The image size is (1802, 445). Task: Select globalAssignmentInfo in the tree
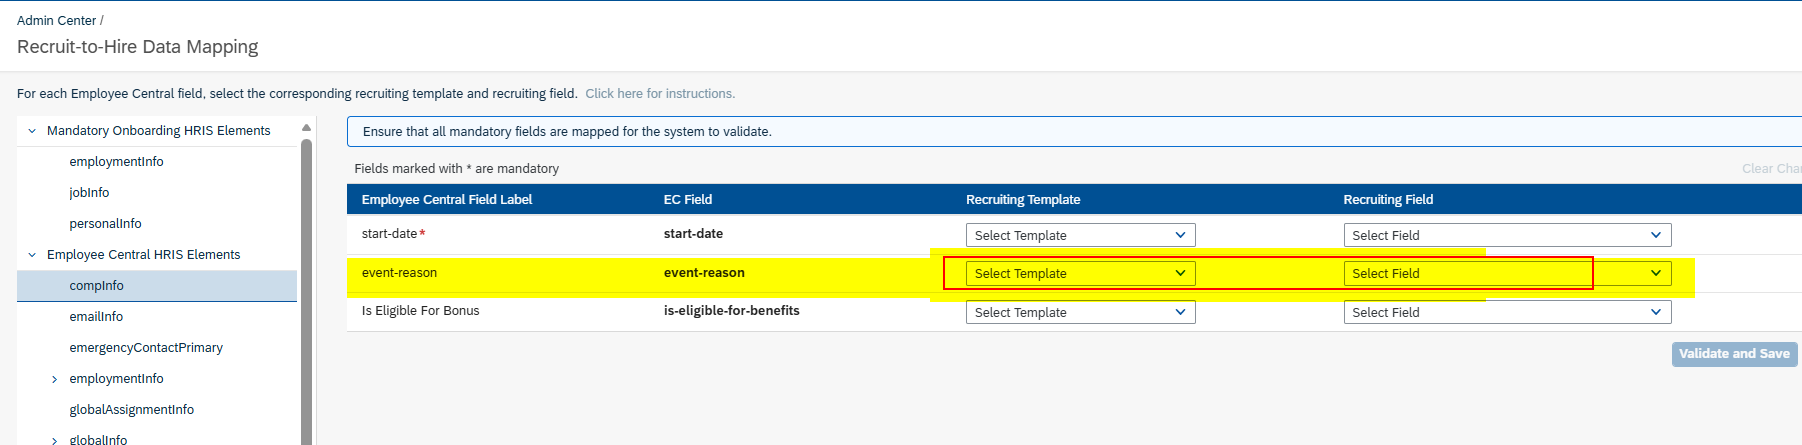131,410
